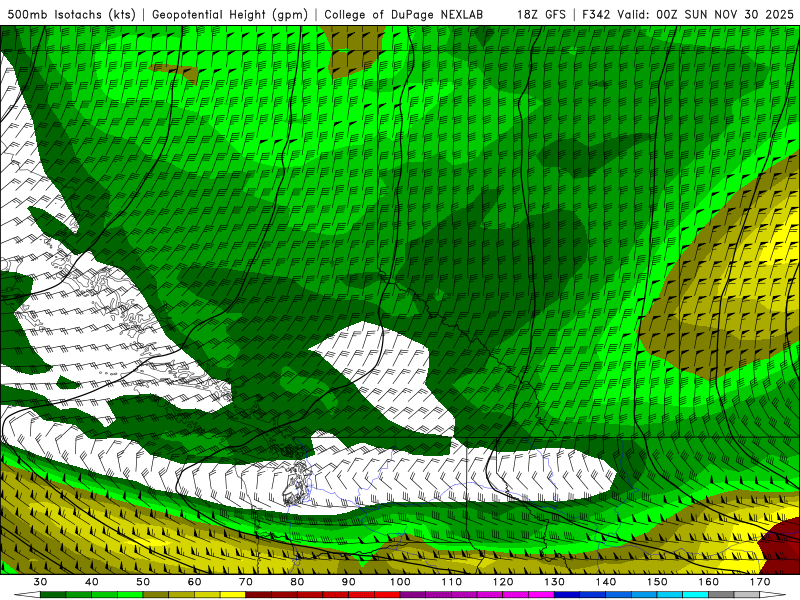This screenshot has height=600, width=800.
Task: Click the dark gray swatch right of 160
Action: click(x=721, y=595)
